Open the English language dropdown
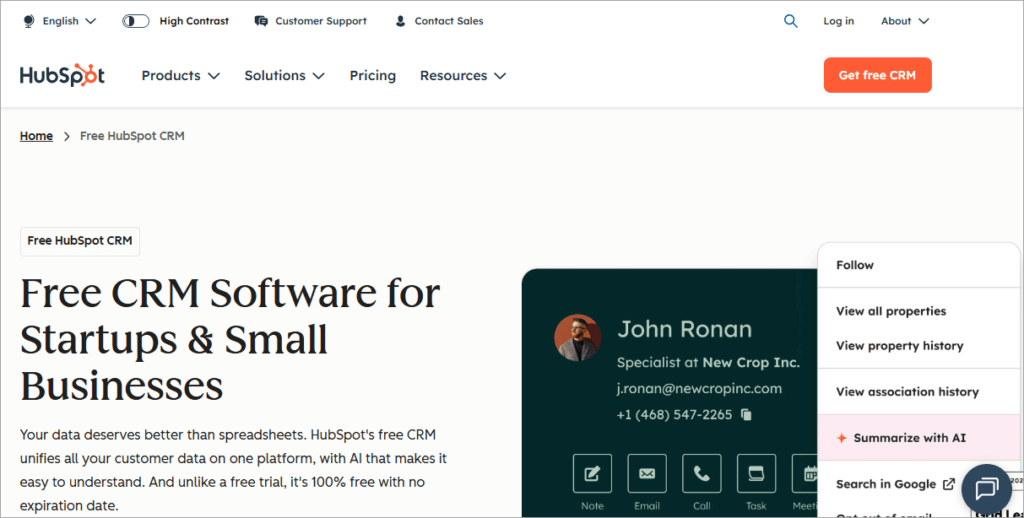 pos(69,21)
